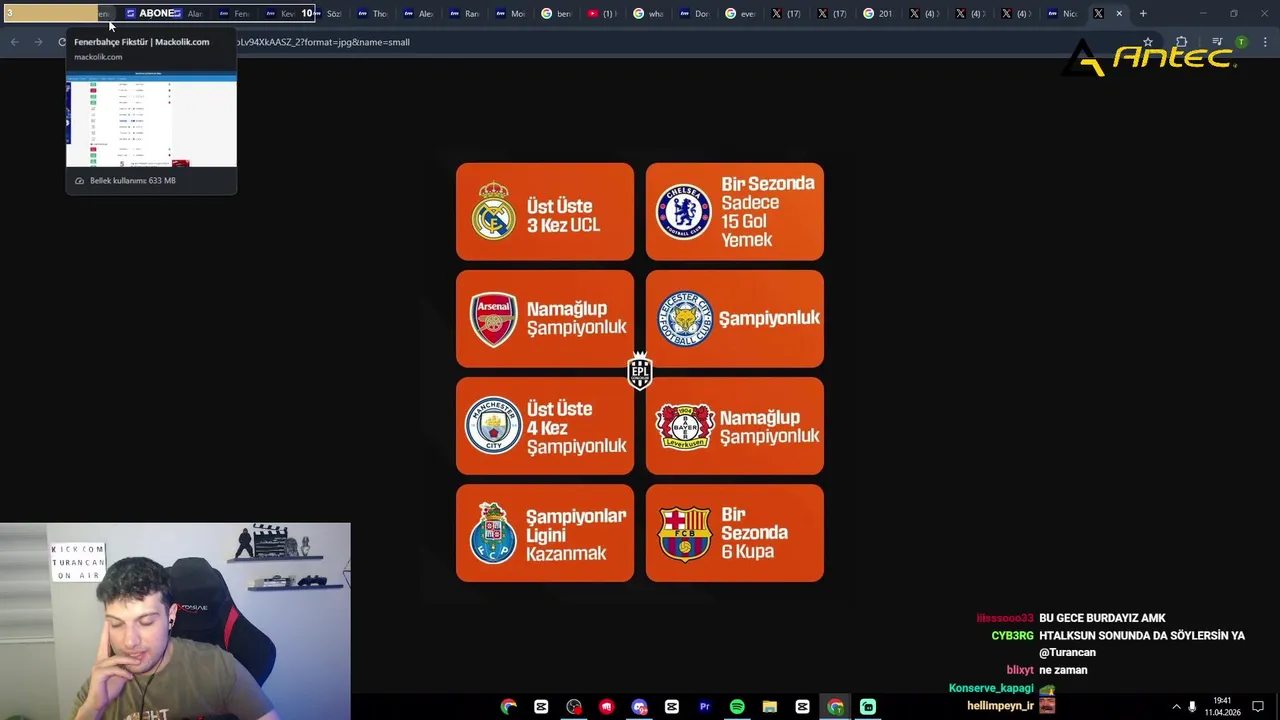Click Porto 'Şampiyonlar Ligini Kazanmak' card
This screenshot has height=720, width=1280.
pyautogui.click(x=545, y=533)
